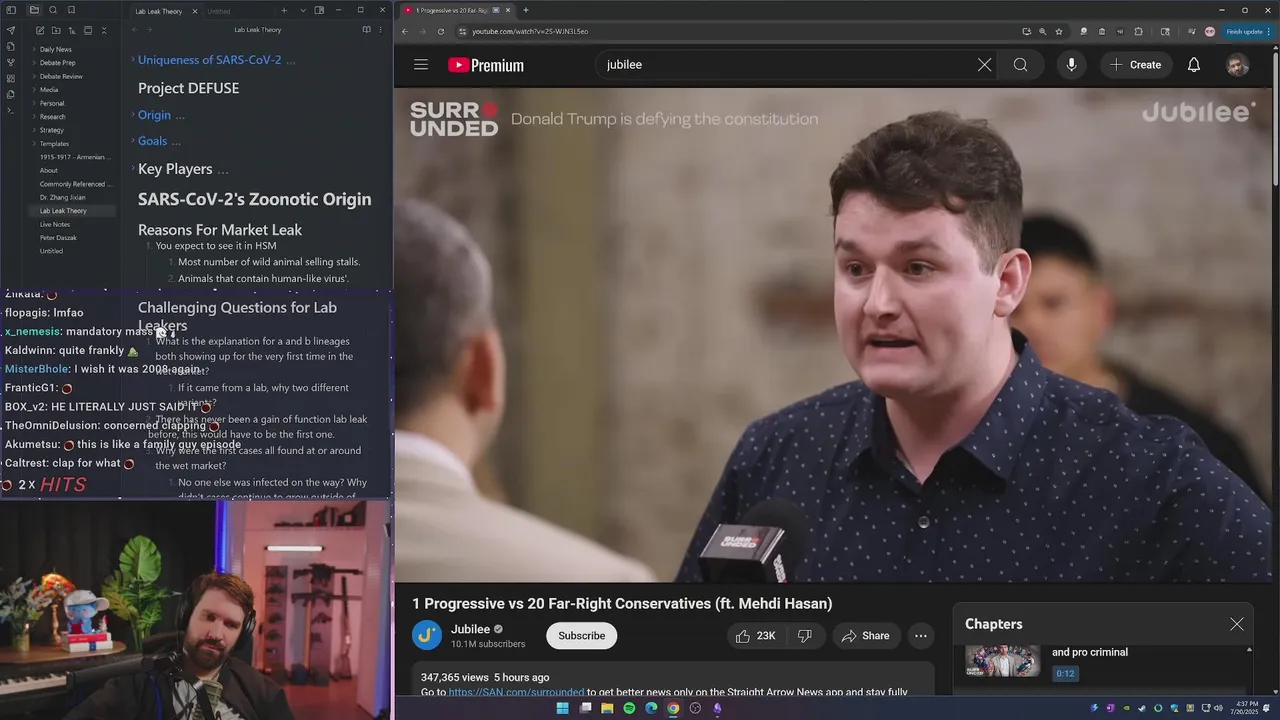
Task: Click the paper plane icon in Obsidian ribbon
Action: [x=11, y=30]
